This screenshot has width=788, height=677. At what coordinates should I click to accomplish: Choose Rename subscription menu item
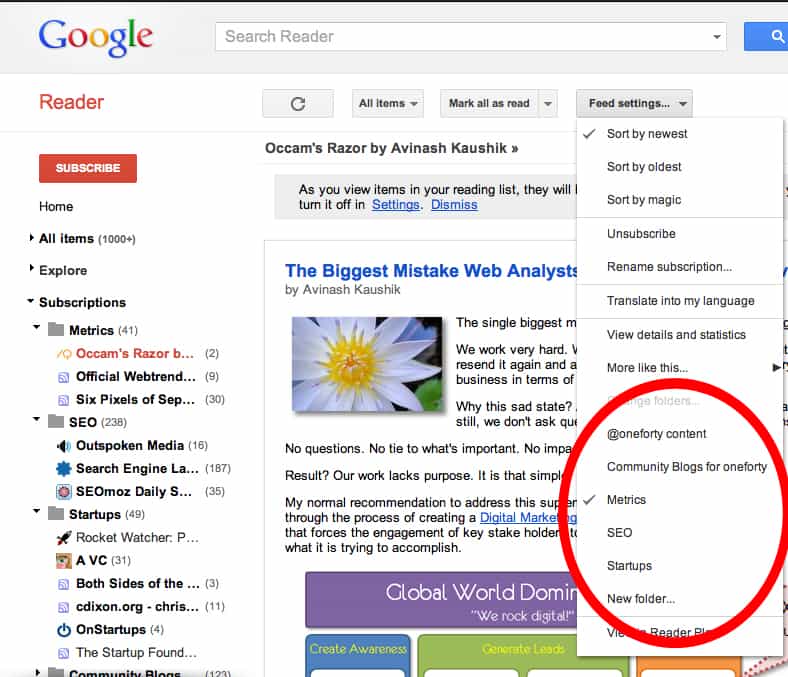coord(680,267)
